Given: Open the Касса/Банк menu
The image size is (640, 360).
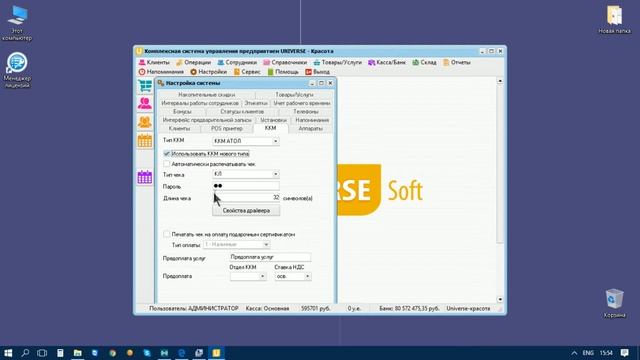Looking at the screenshot, I should coord(387,62).
